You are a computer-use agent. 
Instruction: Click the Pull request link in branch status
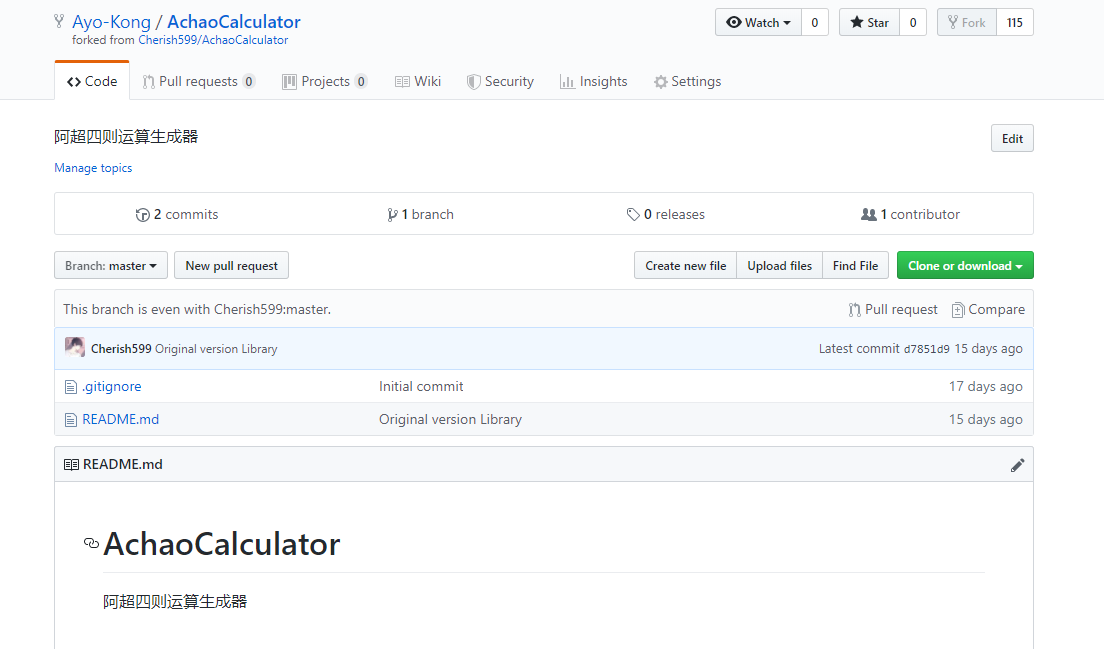tap(893, 310)
